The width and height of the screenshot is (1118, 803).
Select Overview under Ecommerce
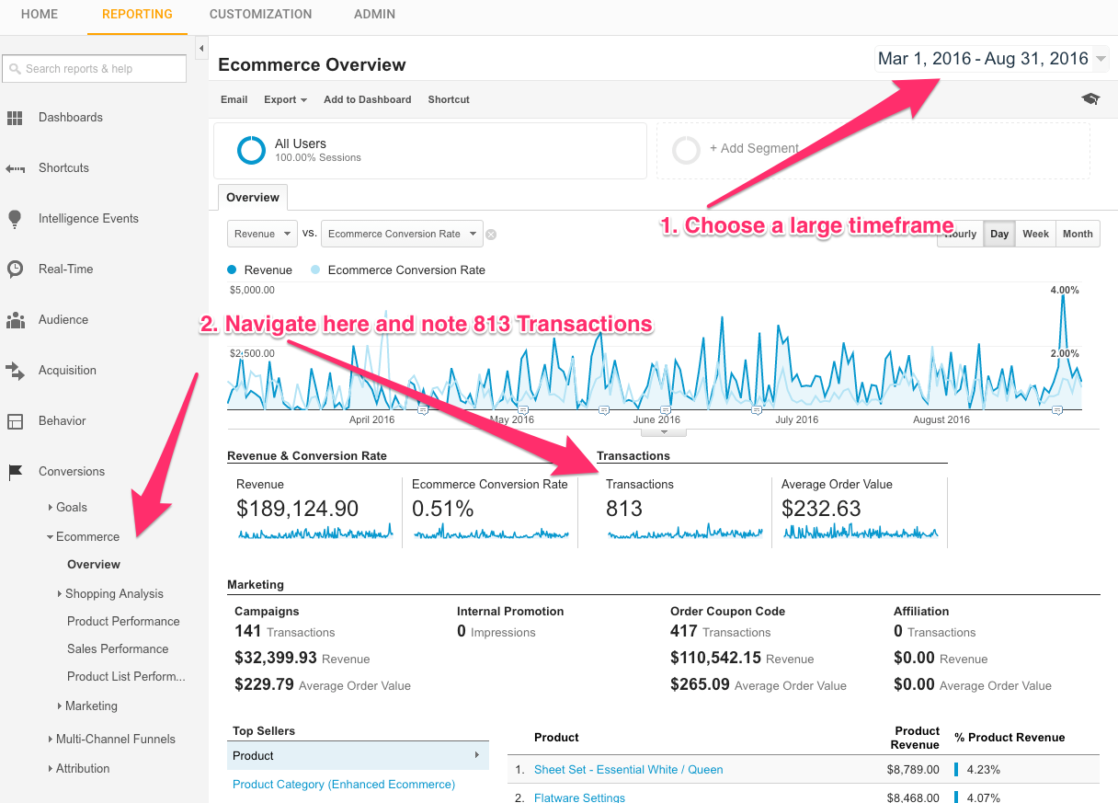tap(93, 564)
